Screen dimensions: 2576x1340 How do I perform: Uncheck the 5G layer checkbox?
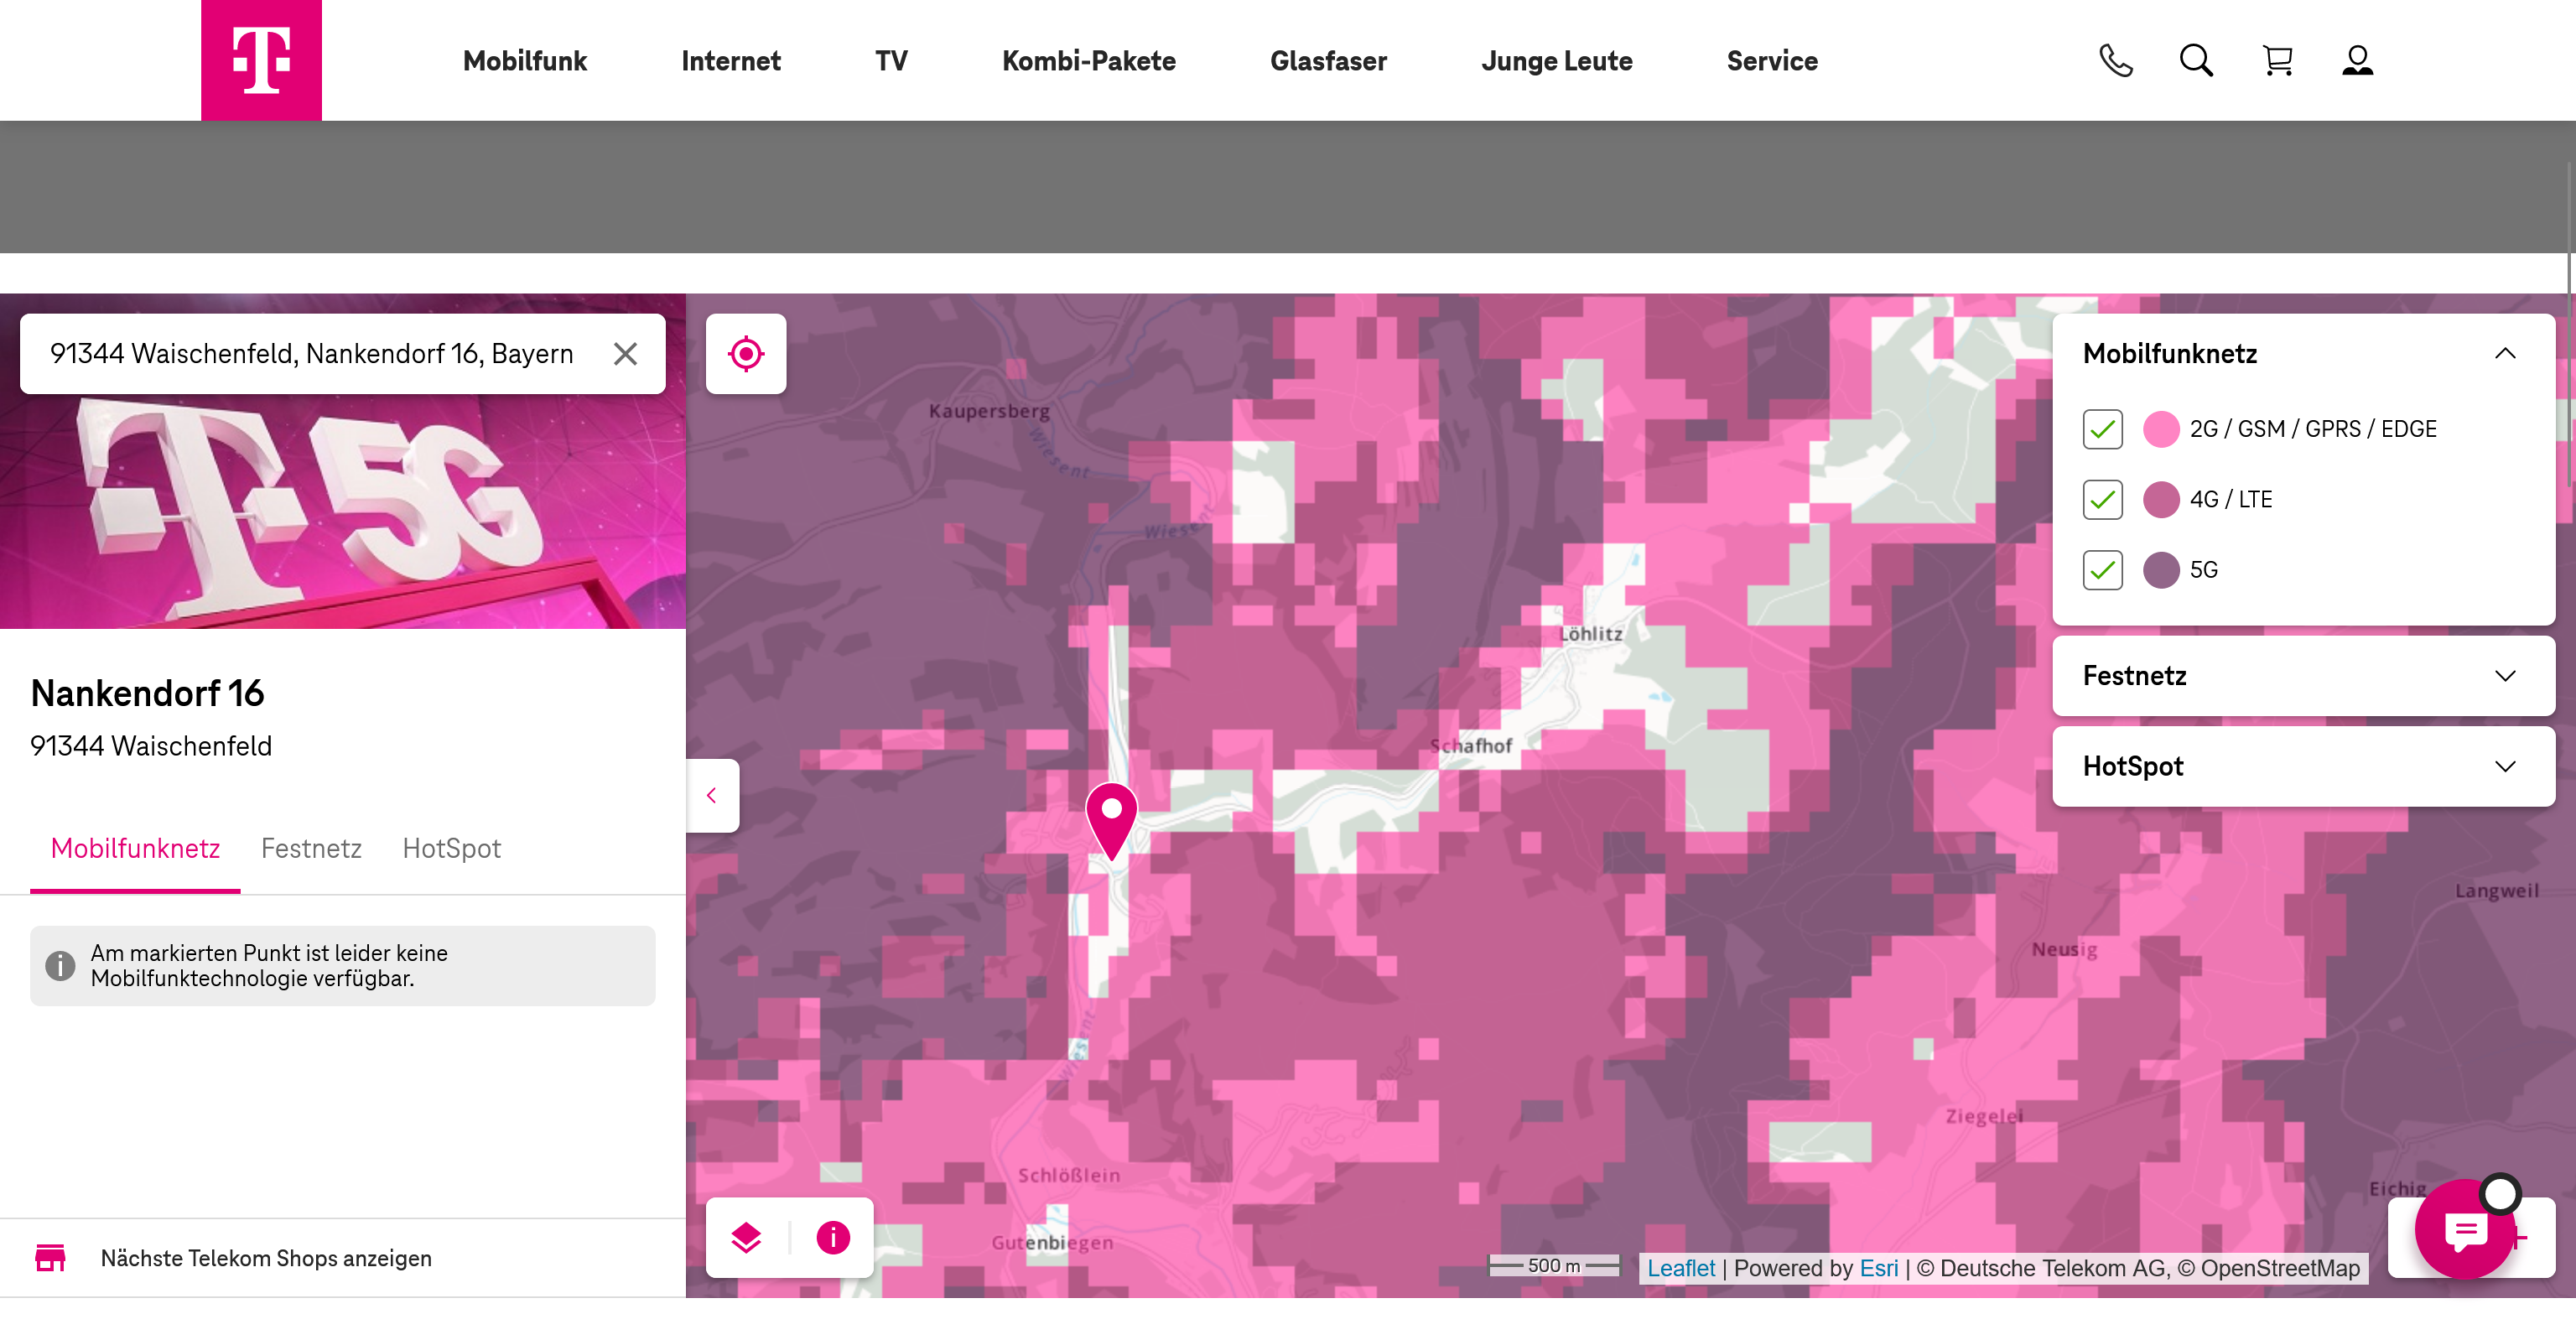coord(2103,570)
